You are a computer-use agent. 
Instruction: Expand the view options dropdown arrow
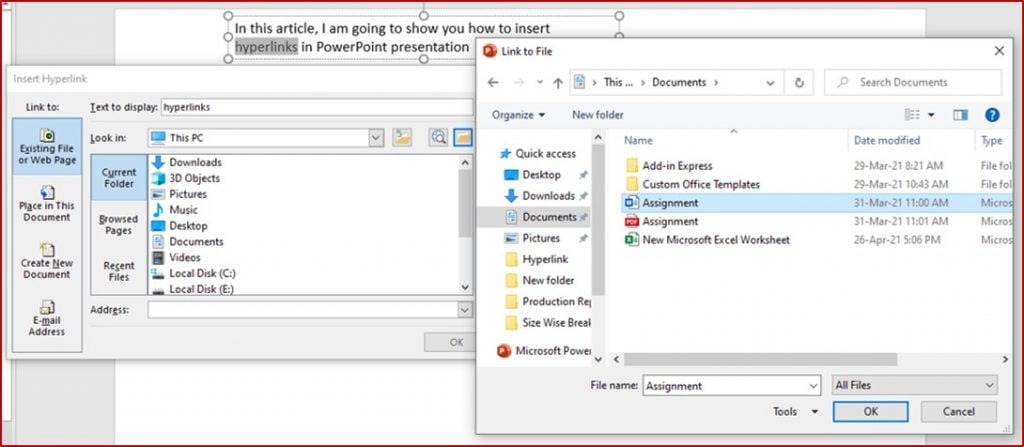coord(931,115)
